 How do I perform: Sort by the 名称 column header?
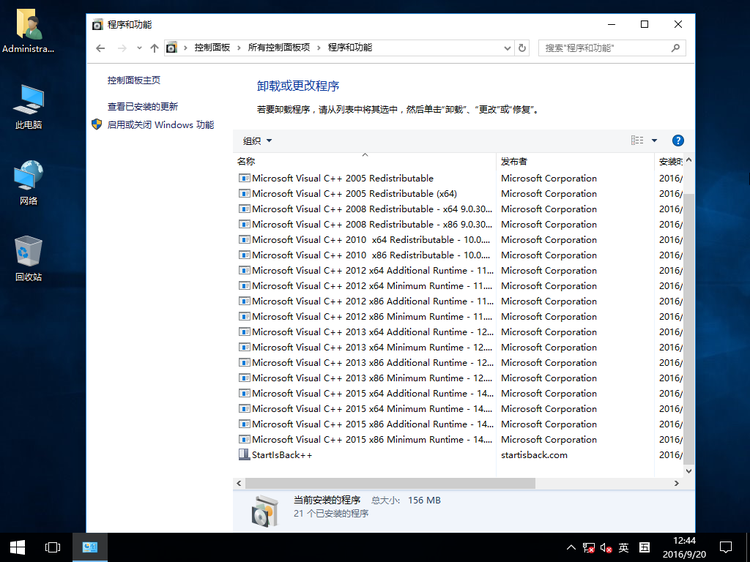click(364, 161)
